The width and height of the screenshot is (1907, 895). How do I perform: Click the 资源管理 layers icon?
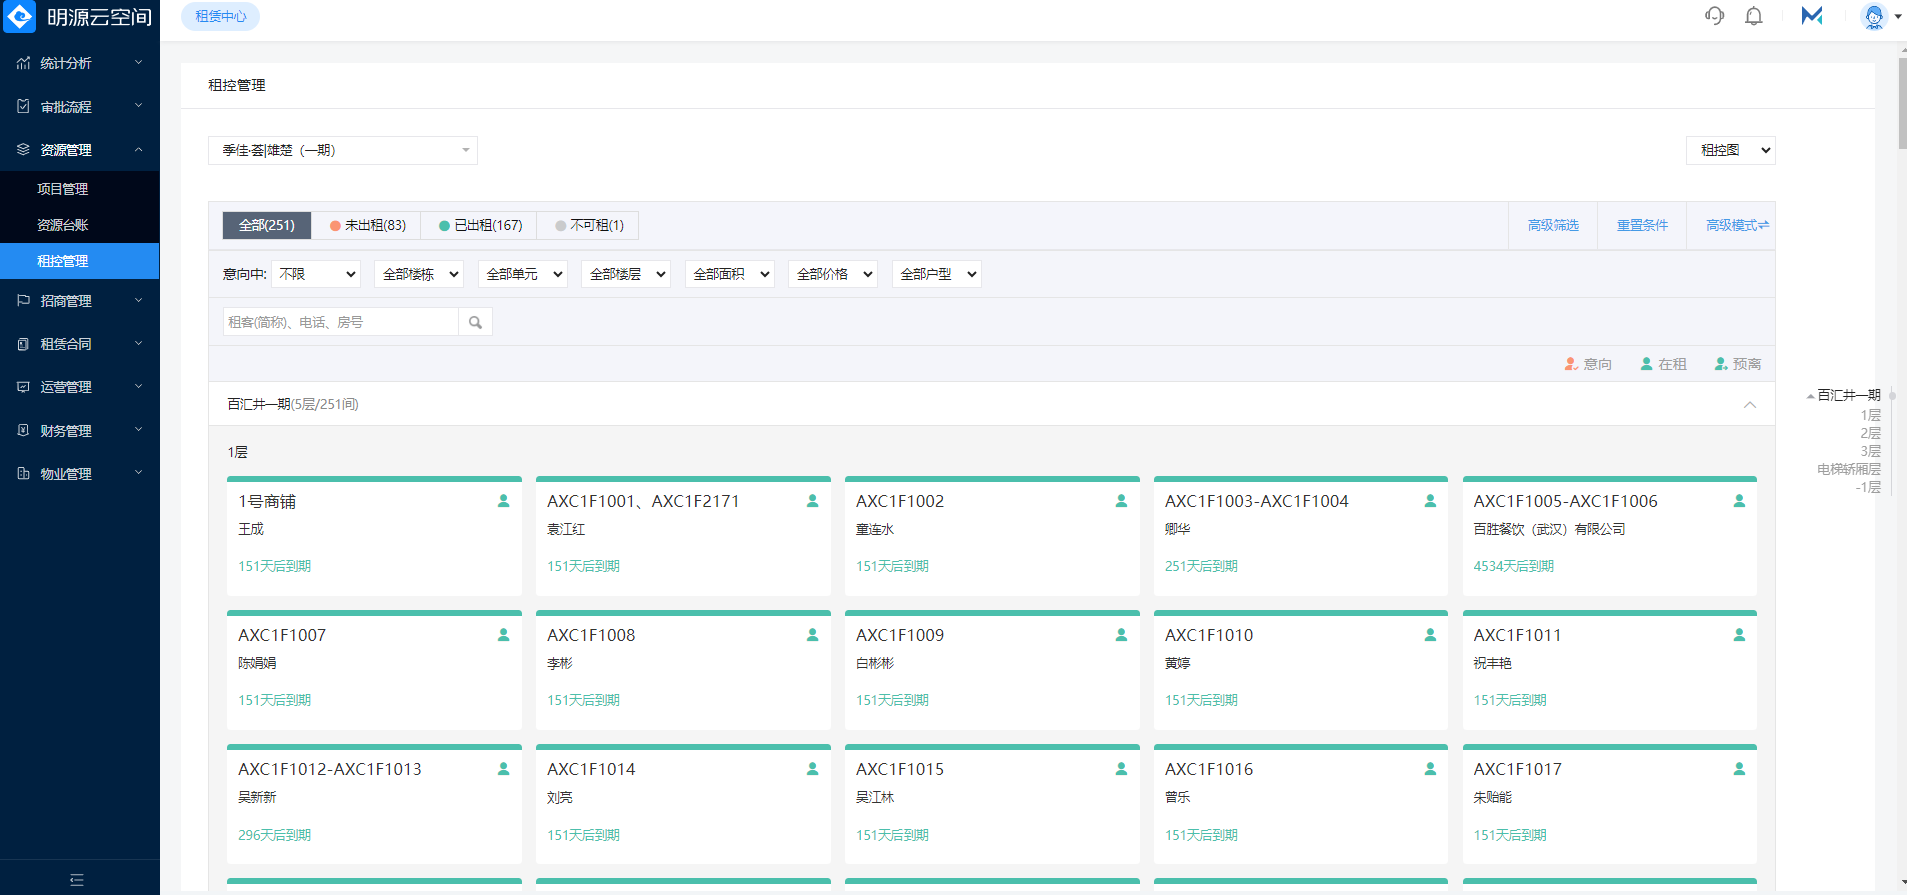tap(23, 149)
